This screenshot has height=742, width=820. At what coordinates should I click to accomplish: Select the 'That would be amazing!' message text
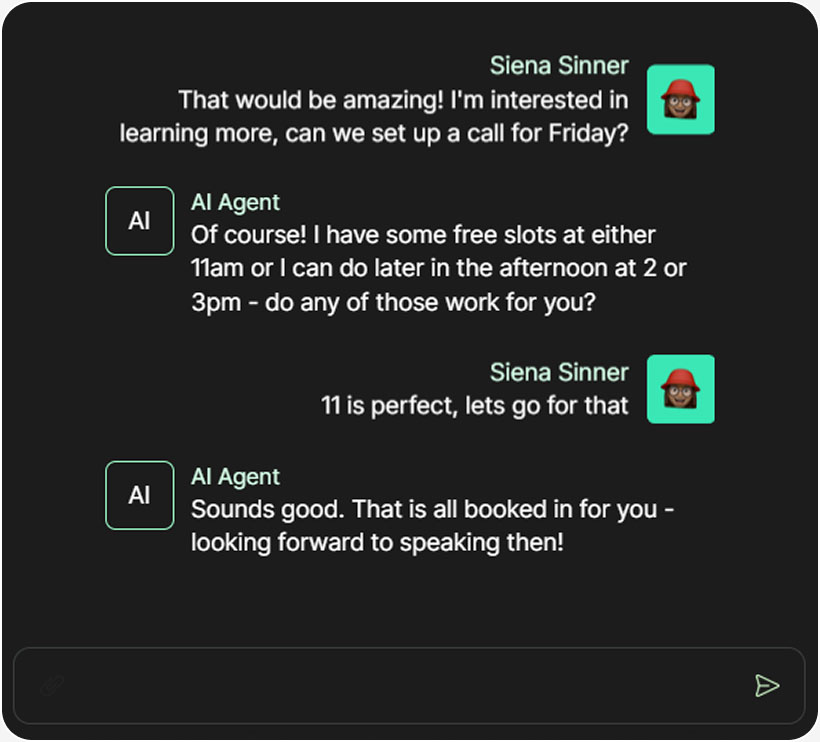tap(403, 100)
